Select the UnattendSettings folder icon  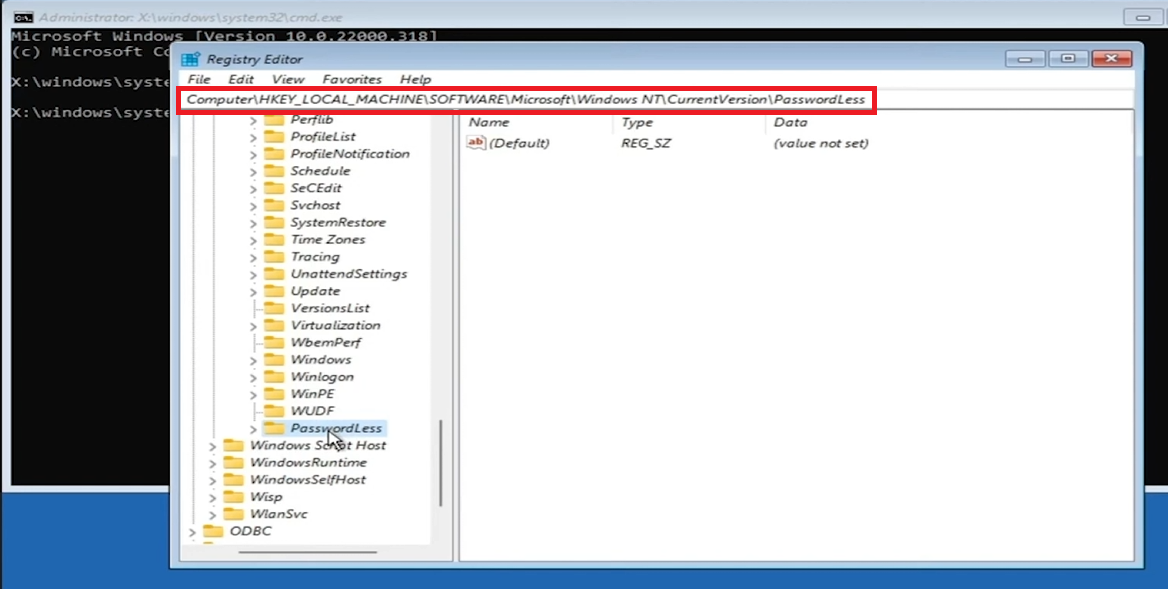pyautogui.click(x=275, y=274)
